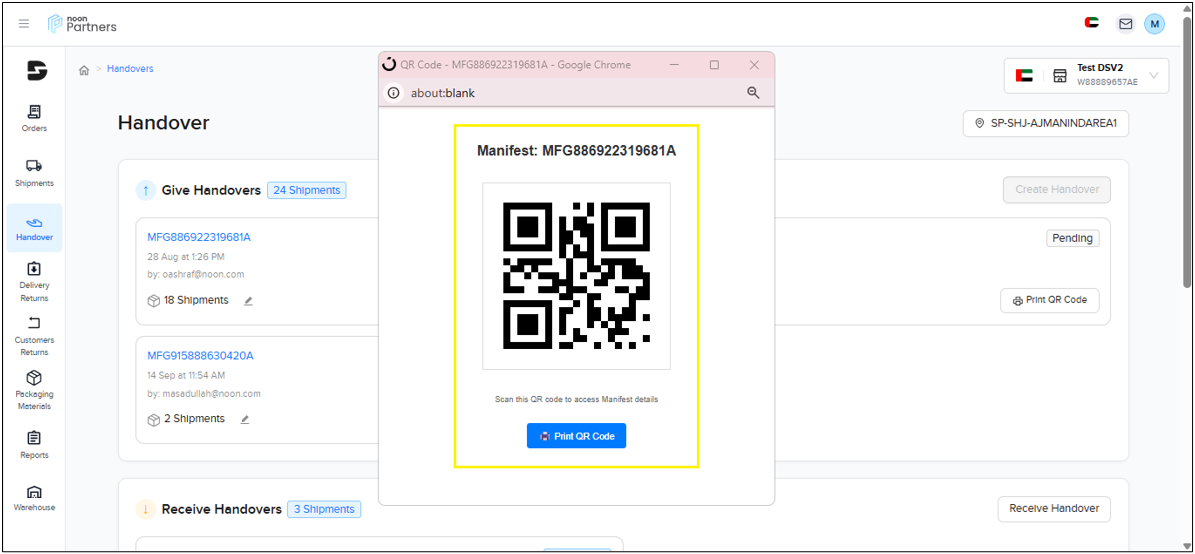Click the Handovers breadcrumb link
The height and width of the screenshot is (554, 1195).
(x=130, y=69)
